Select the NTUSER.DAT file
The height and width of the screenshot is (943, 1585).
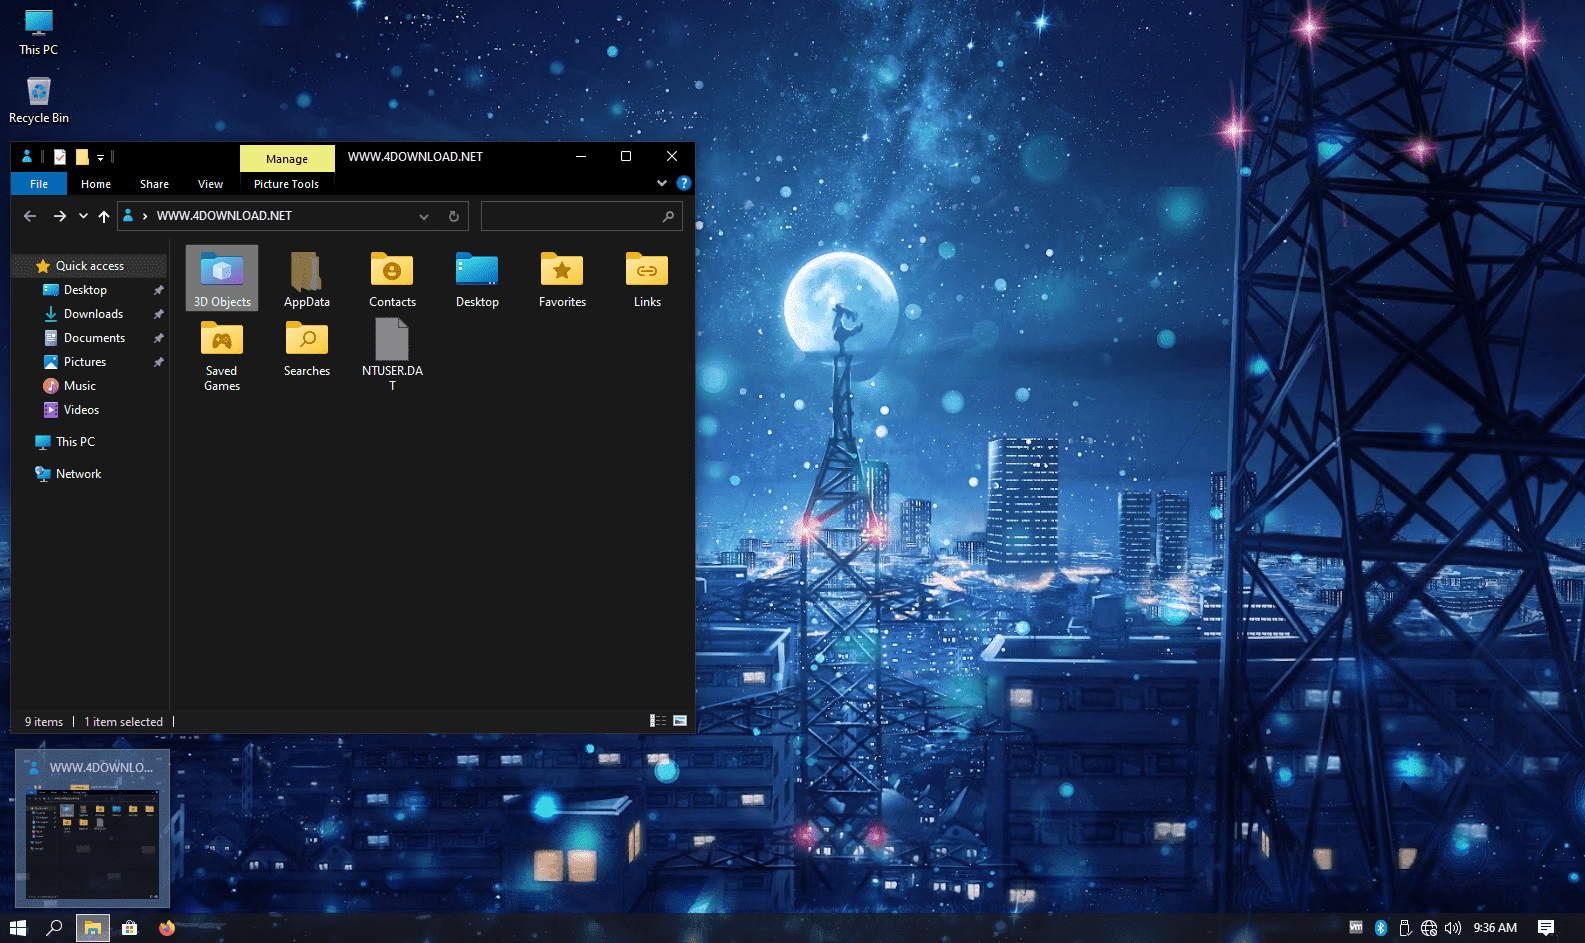392,355
